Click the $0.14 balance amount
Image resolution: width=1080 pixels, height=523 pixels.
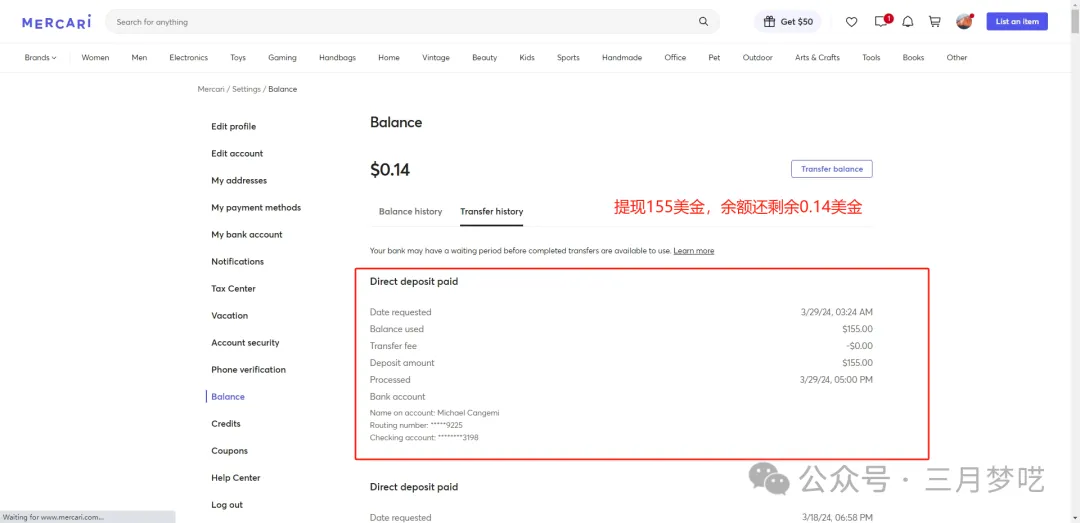[x=390, y=170]
